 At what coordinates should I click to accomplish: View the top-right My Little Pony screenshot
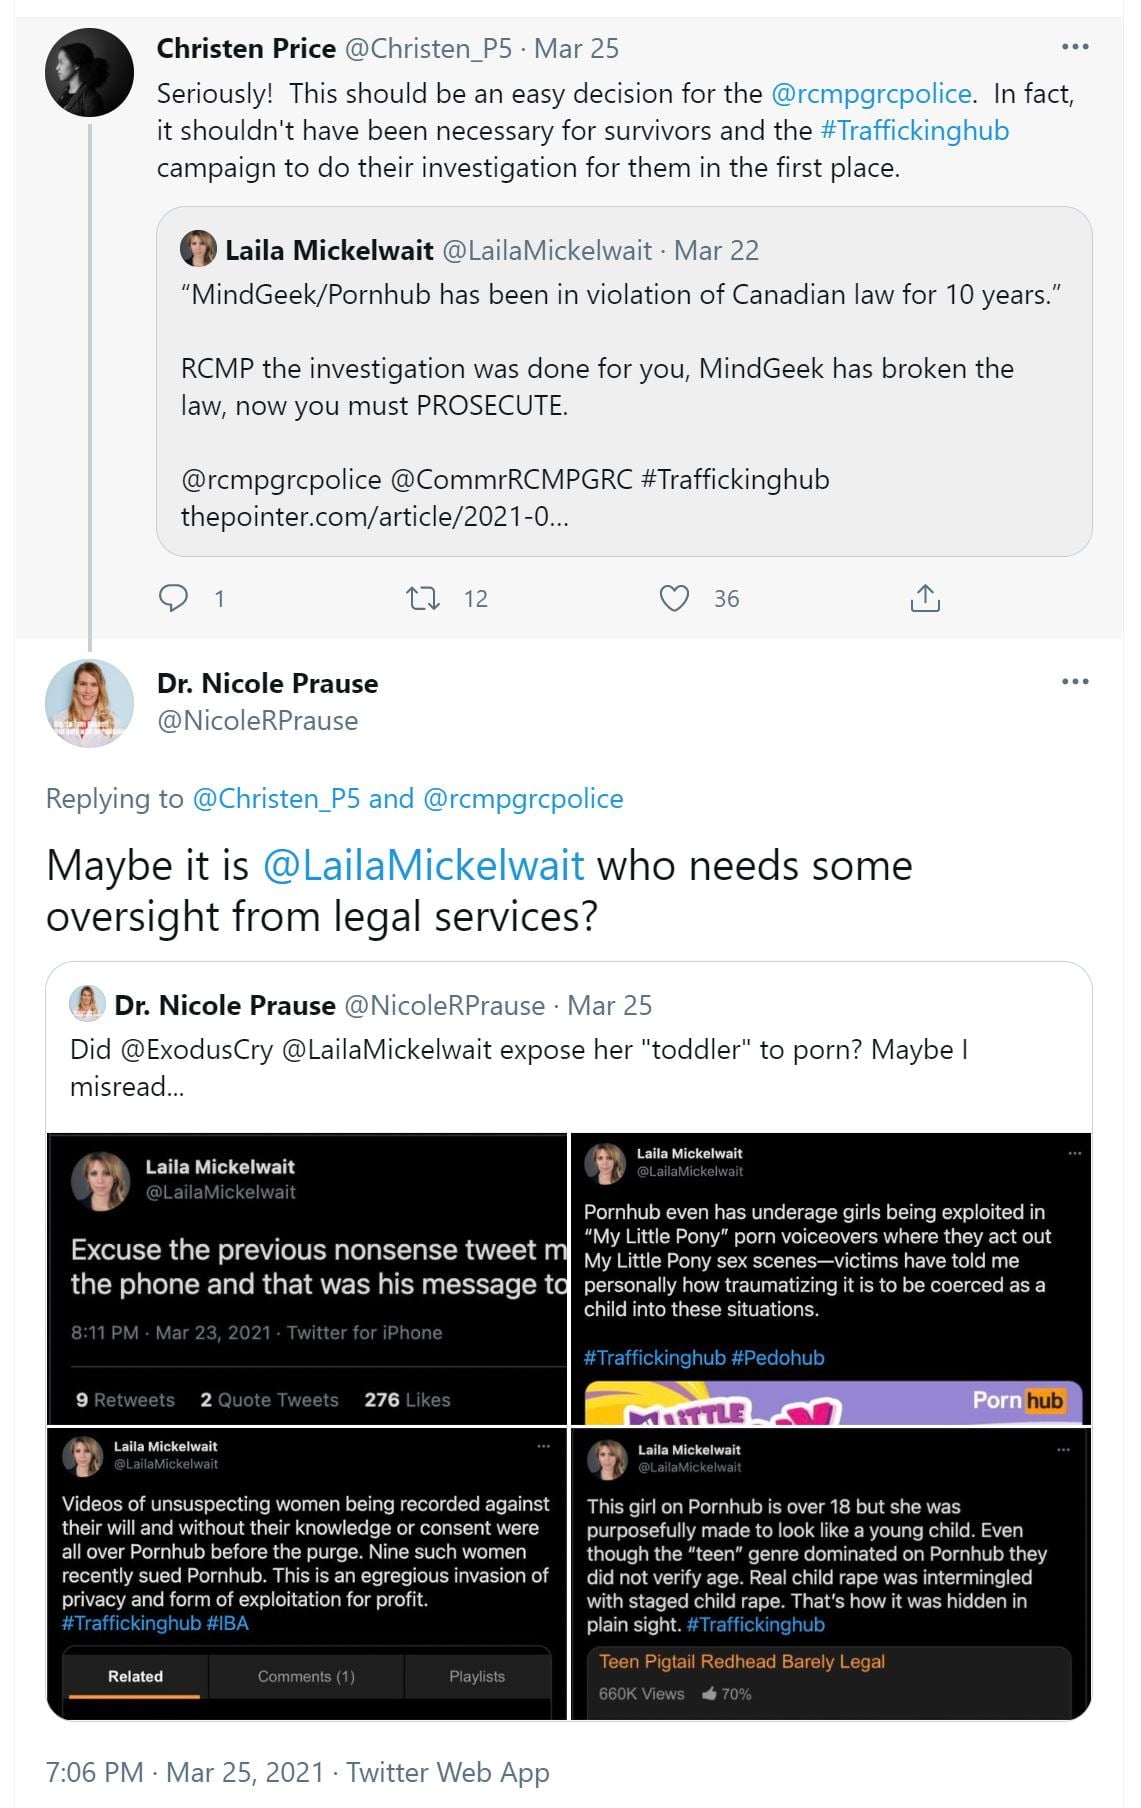point(830,1279)
